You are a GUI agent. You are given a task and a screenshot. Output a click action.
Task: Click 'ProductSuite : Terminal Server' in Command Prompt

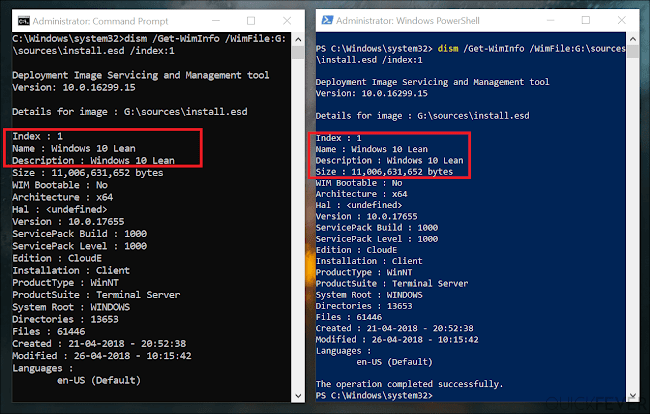(96, 295)
